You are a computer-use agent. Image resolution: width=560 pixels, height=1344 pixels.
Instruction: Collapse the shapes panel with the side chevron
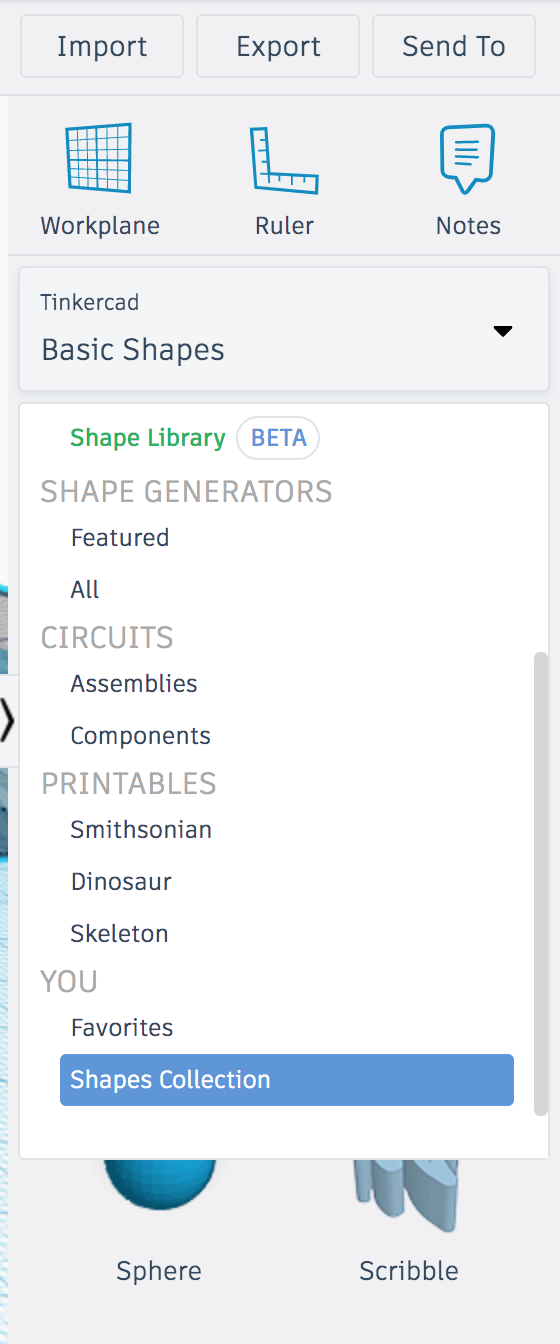pos(8,720)
